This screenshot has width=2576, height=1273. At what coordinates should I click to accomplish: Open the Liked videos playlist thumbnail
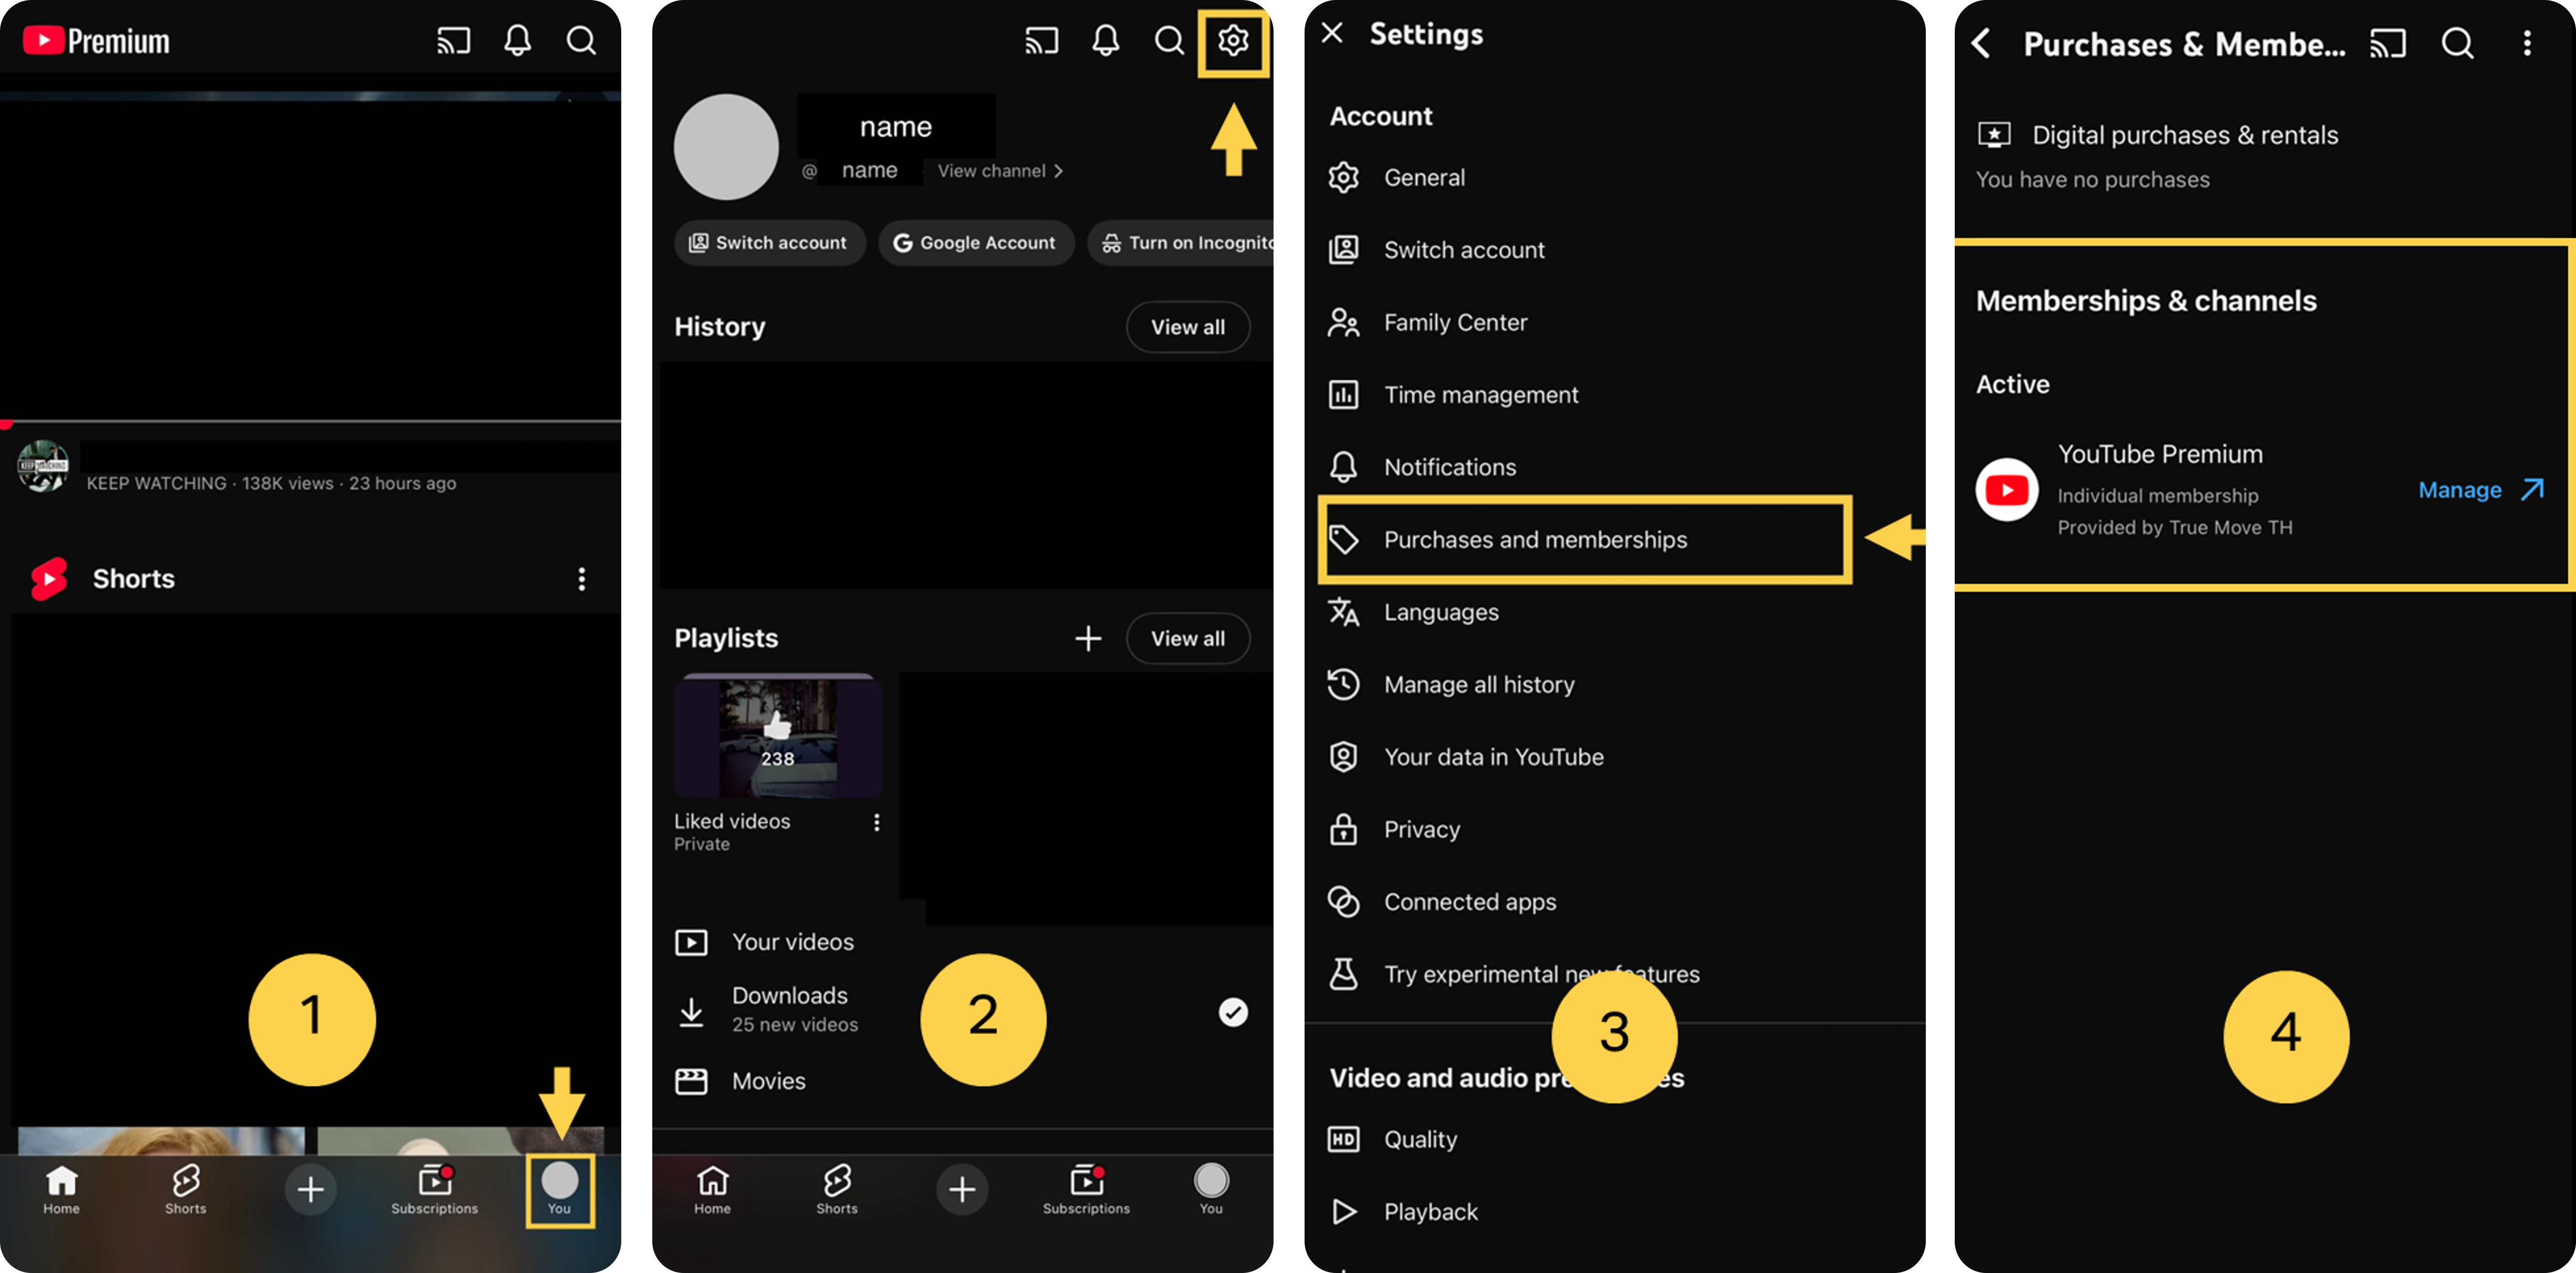pos(779,737)
